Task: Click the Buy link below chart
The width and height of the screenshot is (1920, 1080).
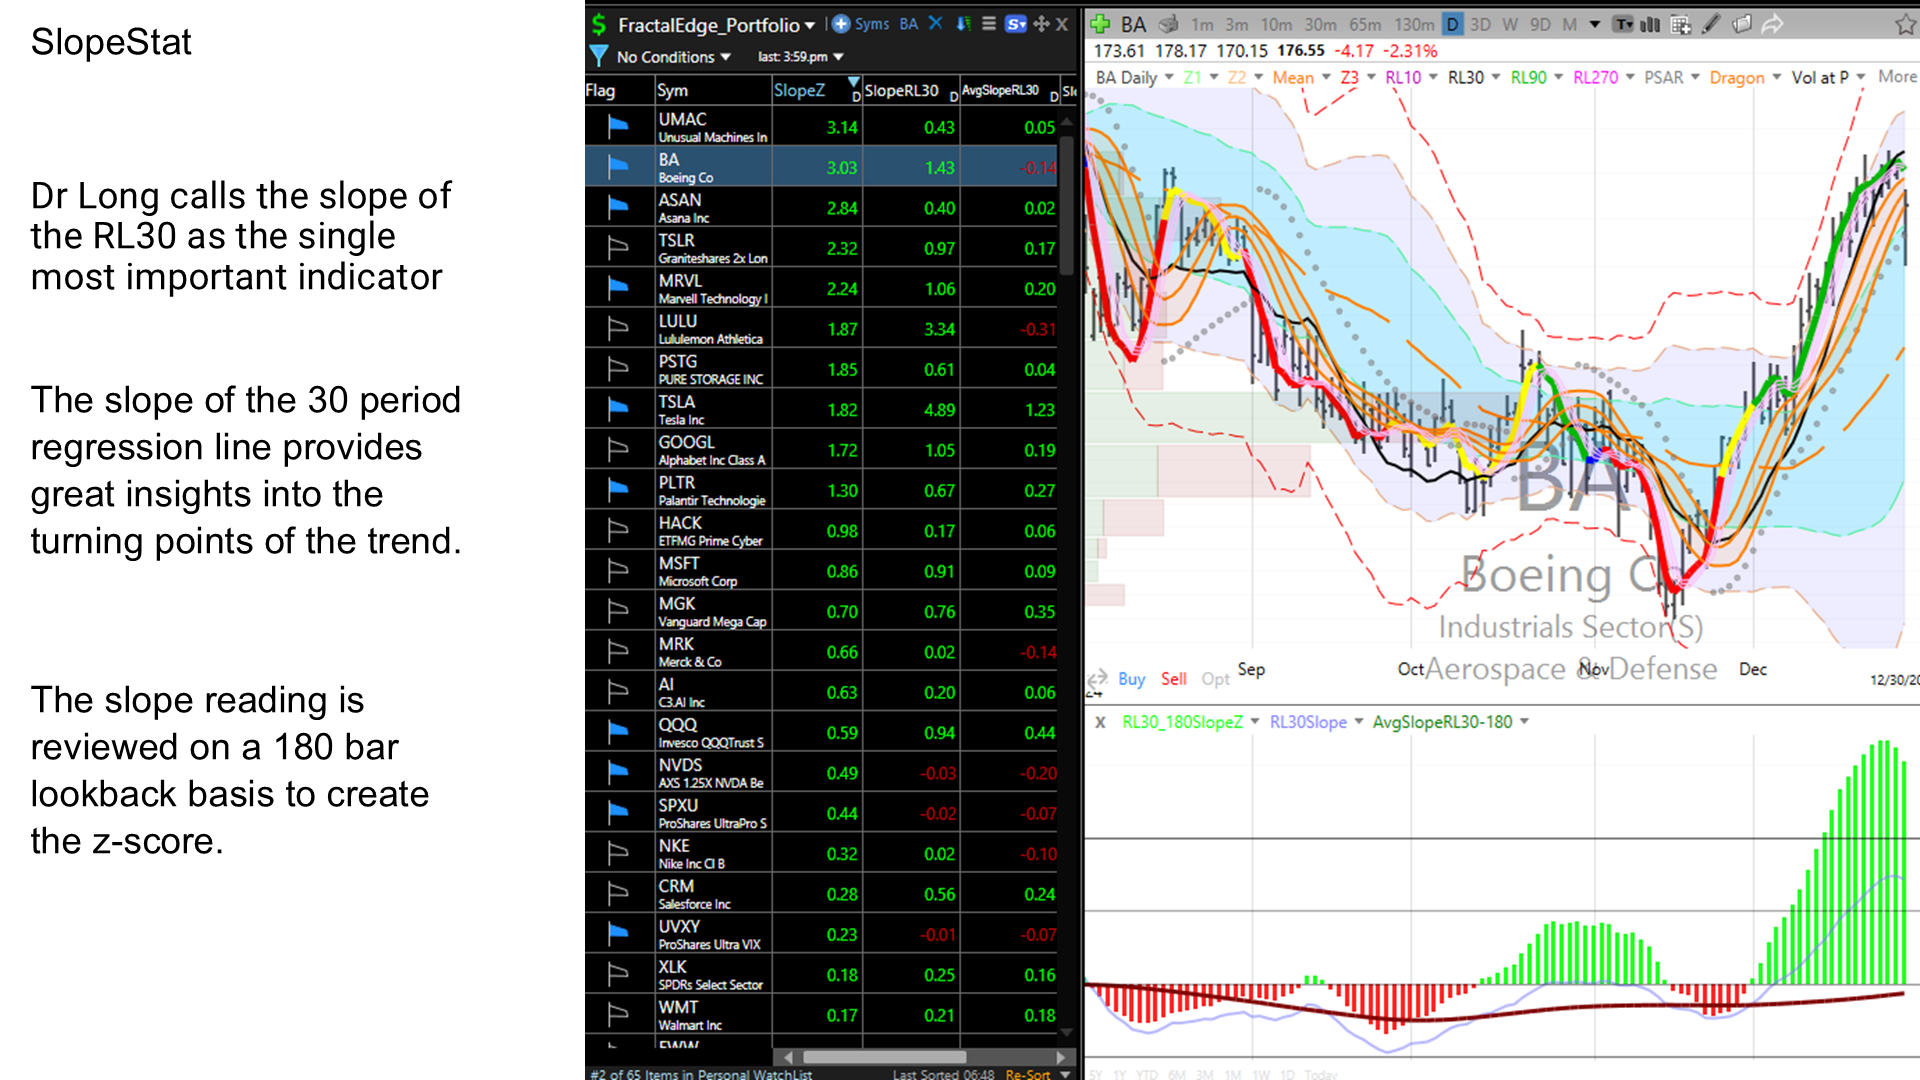Action: pyautogui.click(x=1131, y=679)
